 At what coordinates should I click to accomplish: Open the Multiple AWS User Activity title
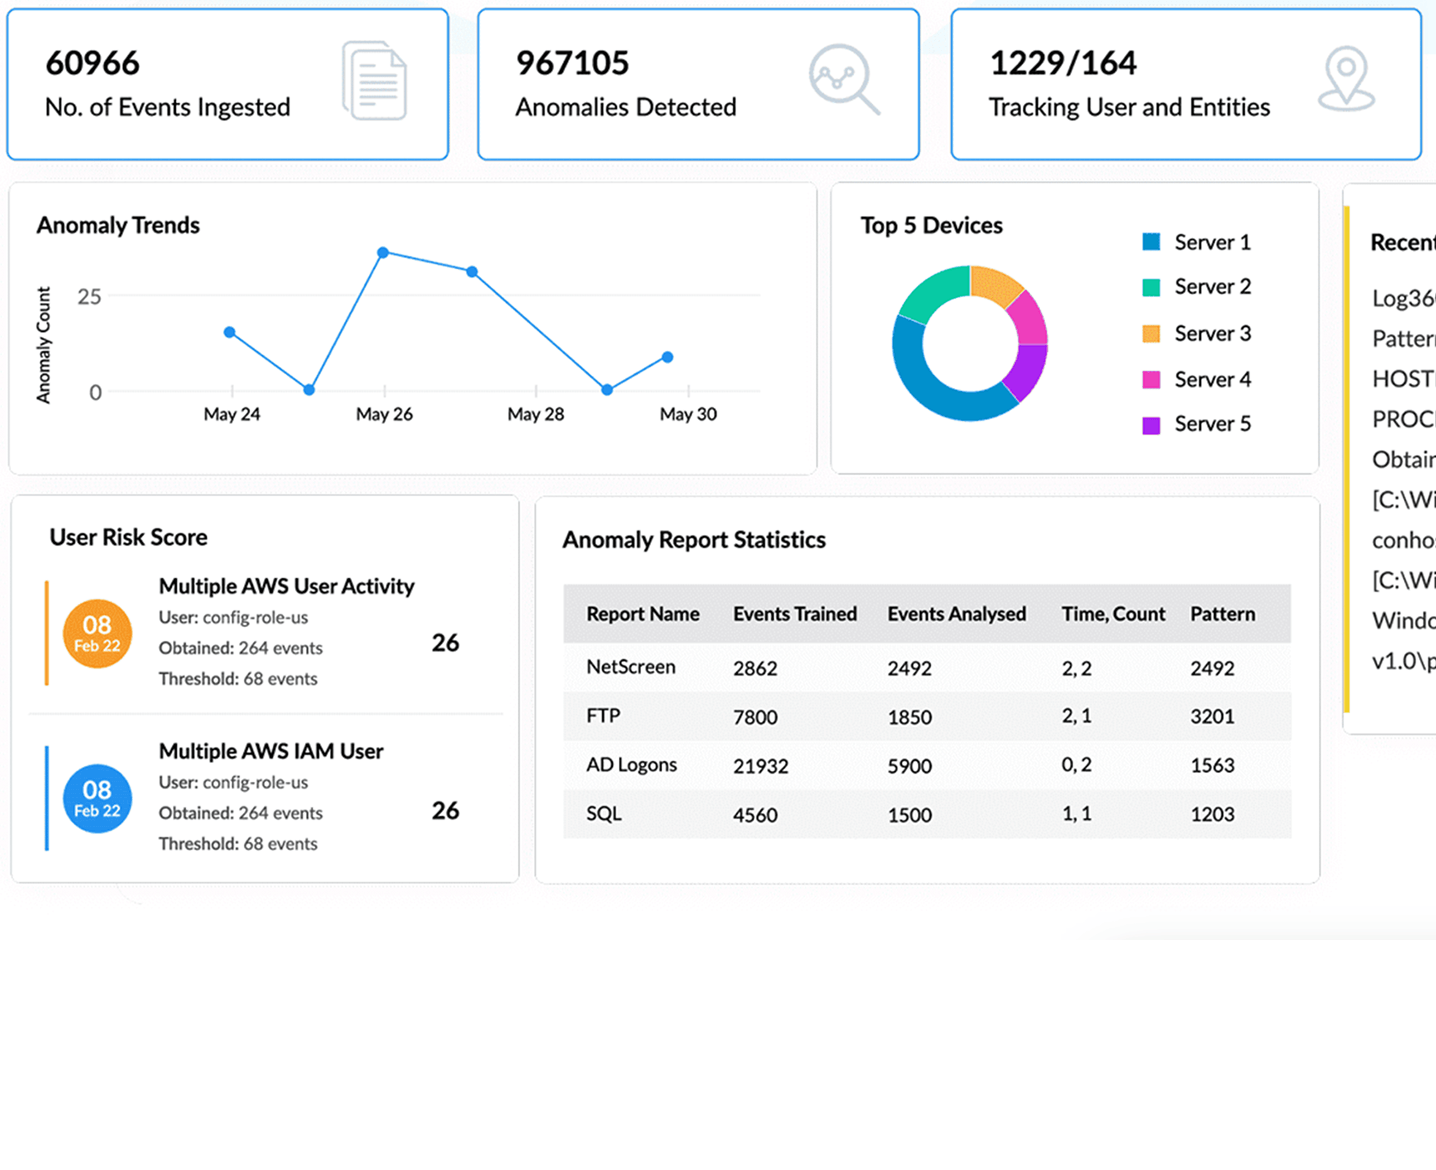(x=286, y=586)
